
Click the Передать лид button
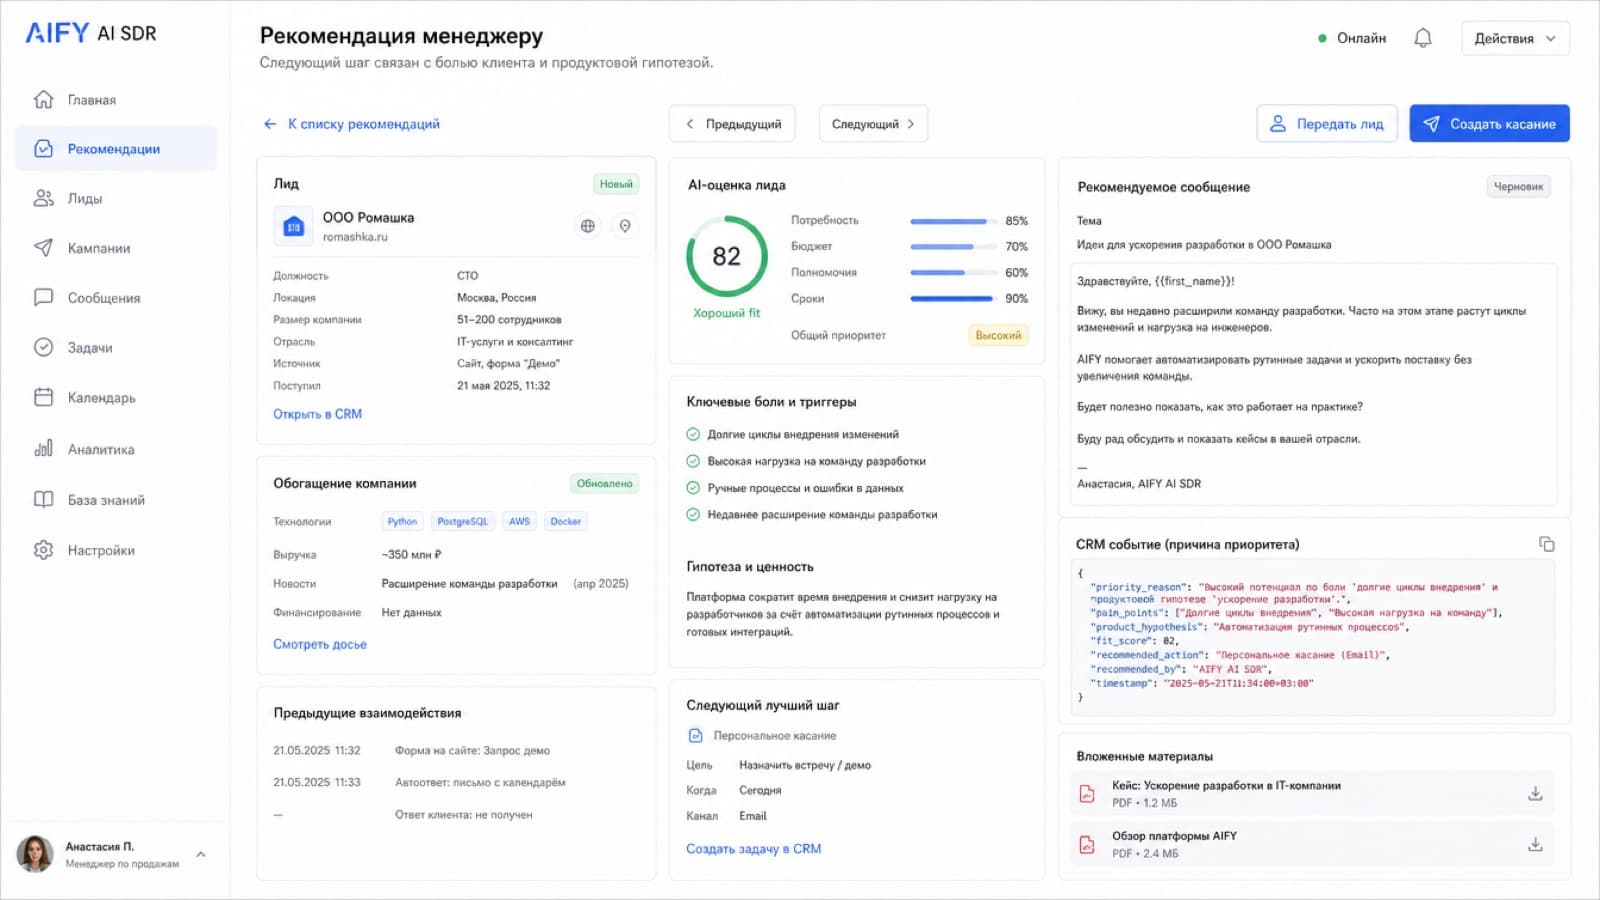click(x=1326, y=124)
